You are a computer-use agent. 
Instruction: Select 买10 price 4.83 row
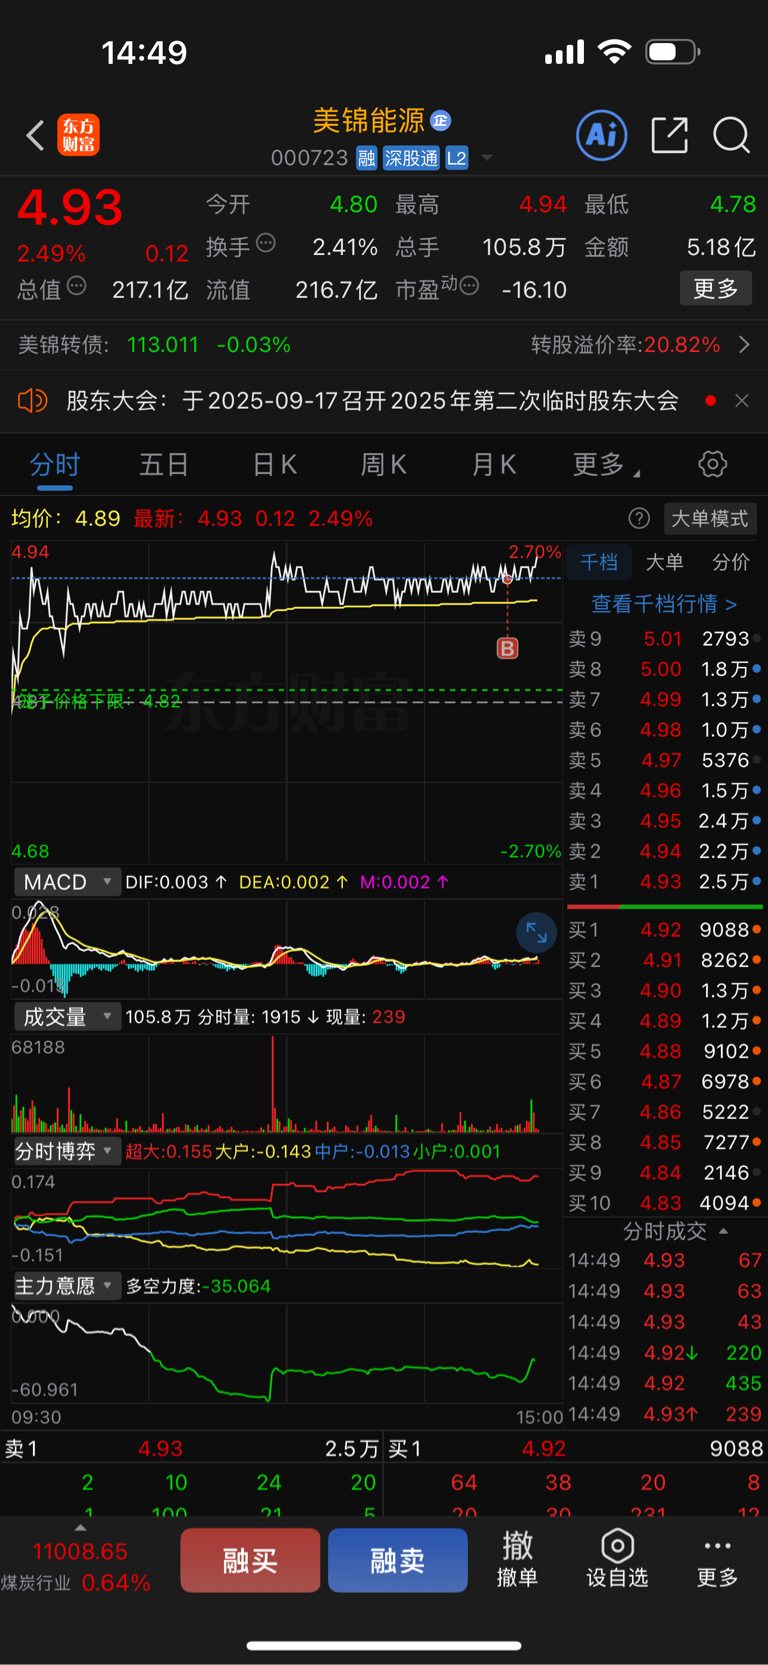665,1203
